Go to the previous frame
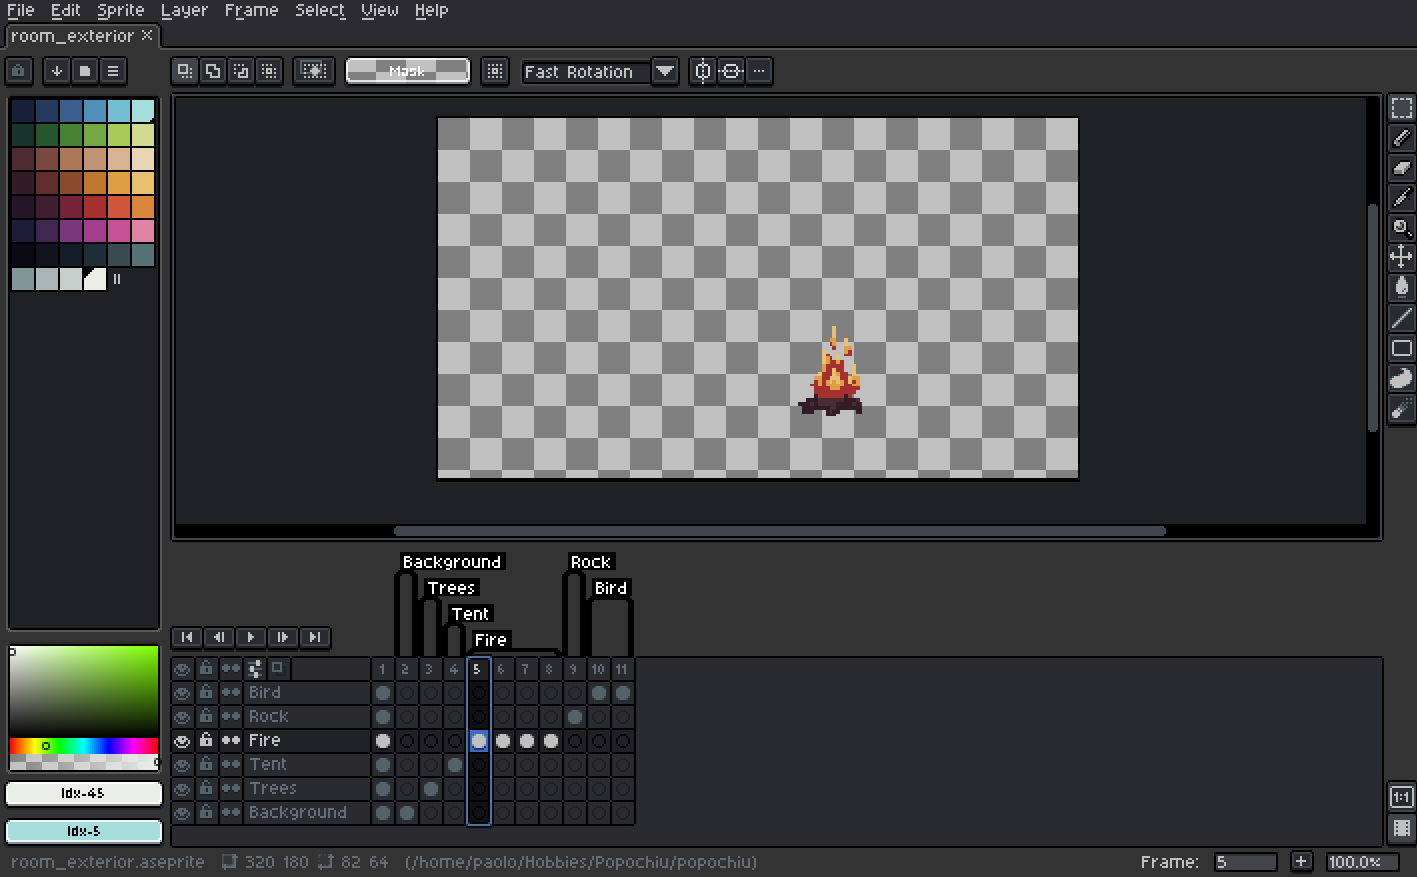The height and width of the screenshot is (877, 1417). [219, 637]
